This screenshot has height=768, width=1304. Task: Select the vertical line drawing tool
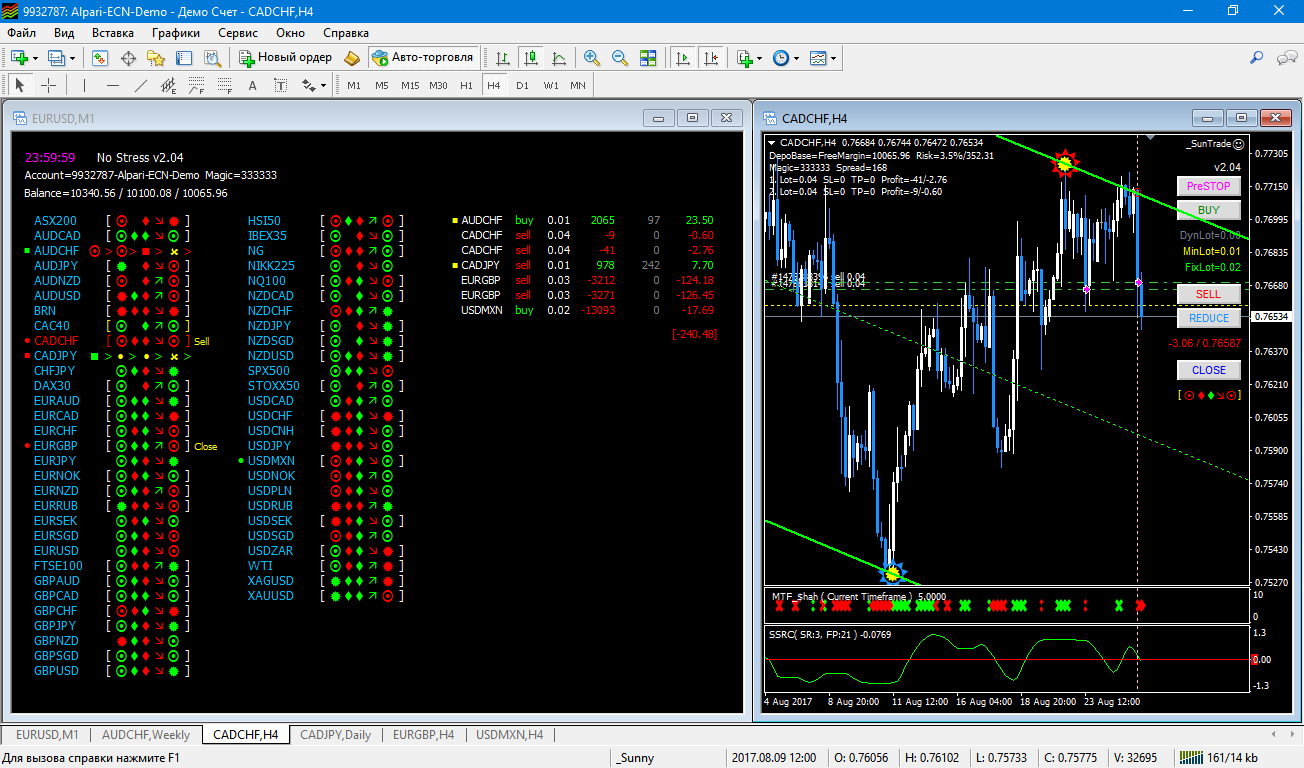coord(84,85)
